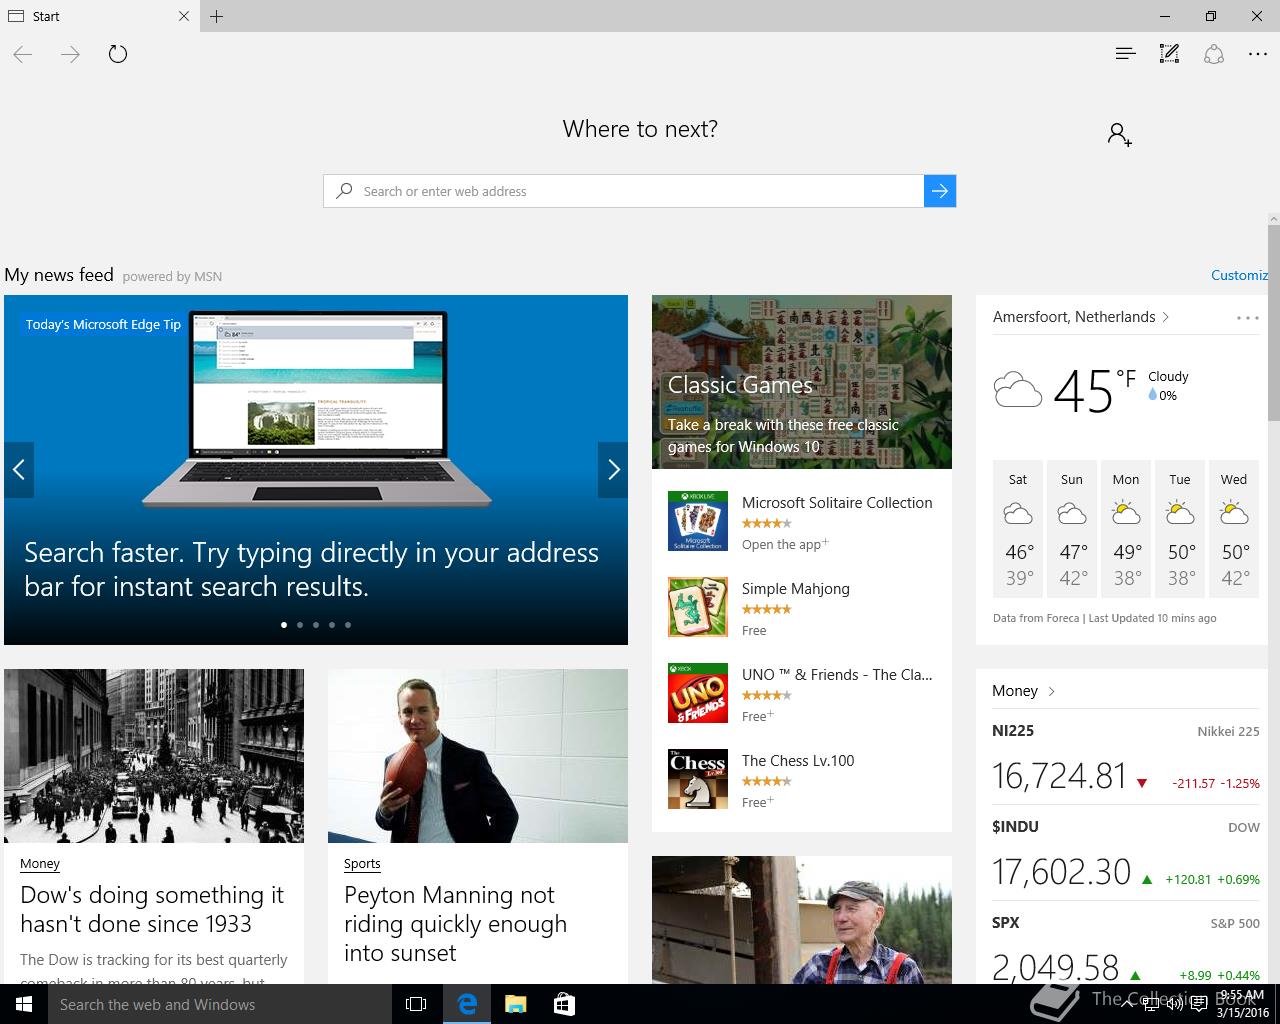
Task: Expand Amersfoort, Netherlands weather location
Action: tap(1081, 317)
